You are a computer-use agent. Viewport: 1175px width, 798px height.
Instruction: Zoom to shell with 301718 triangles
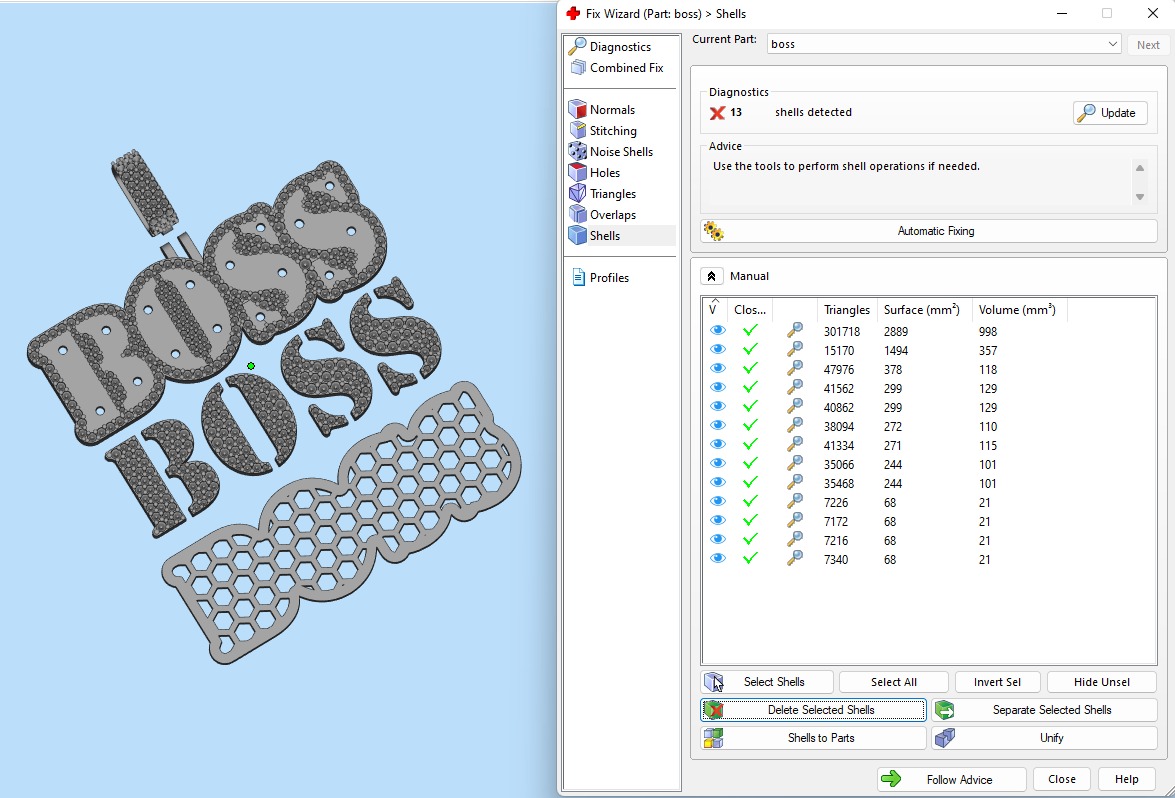click(x=795, y=330)
